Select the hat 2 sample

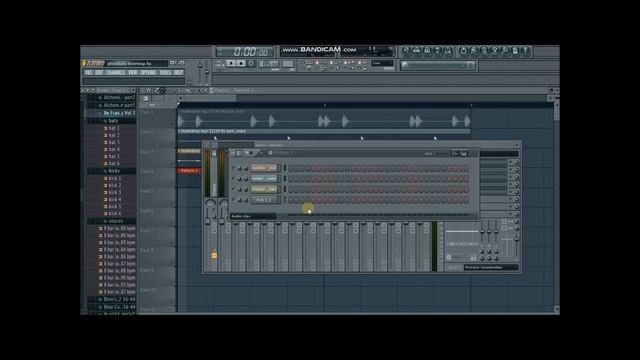[x=113, y=135]
